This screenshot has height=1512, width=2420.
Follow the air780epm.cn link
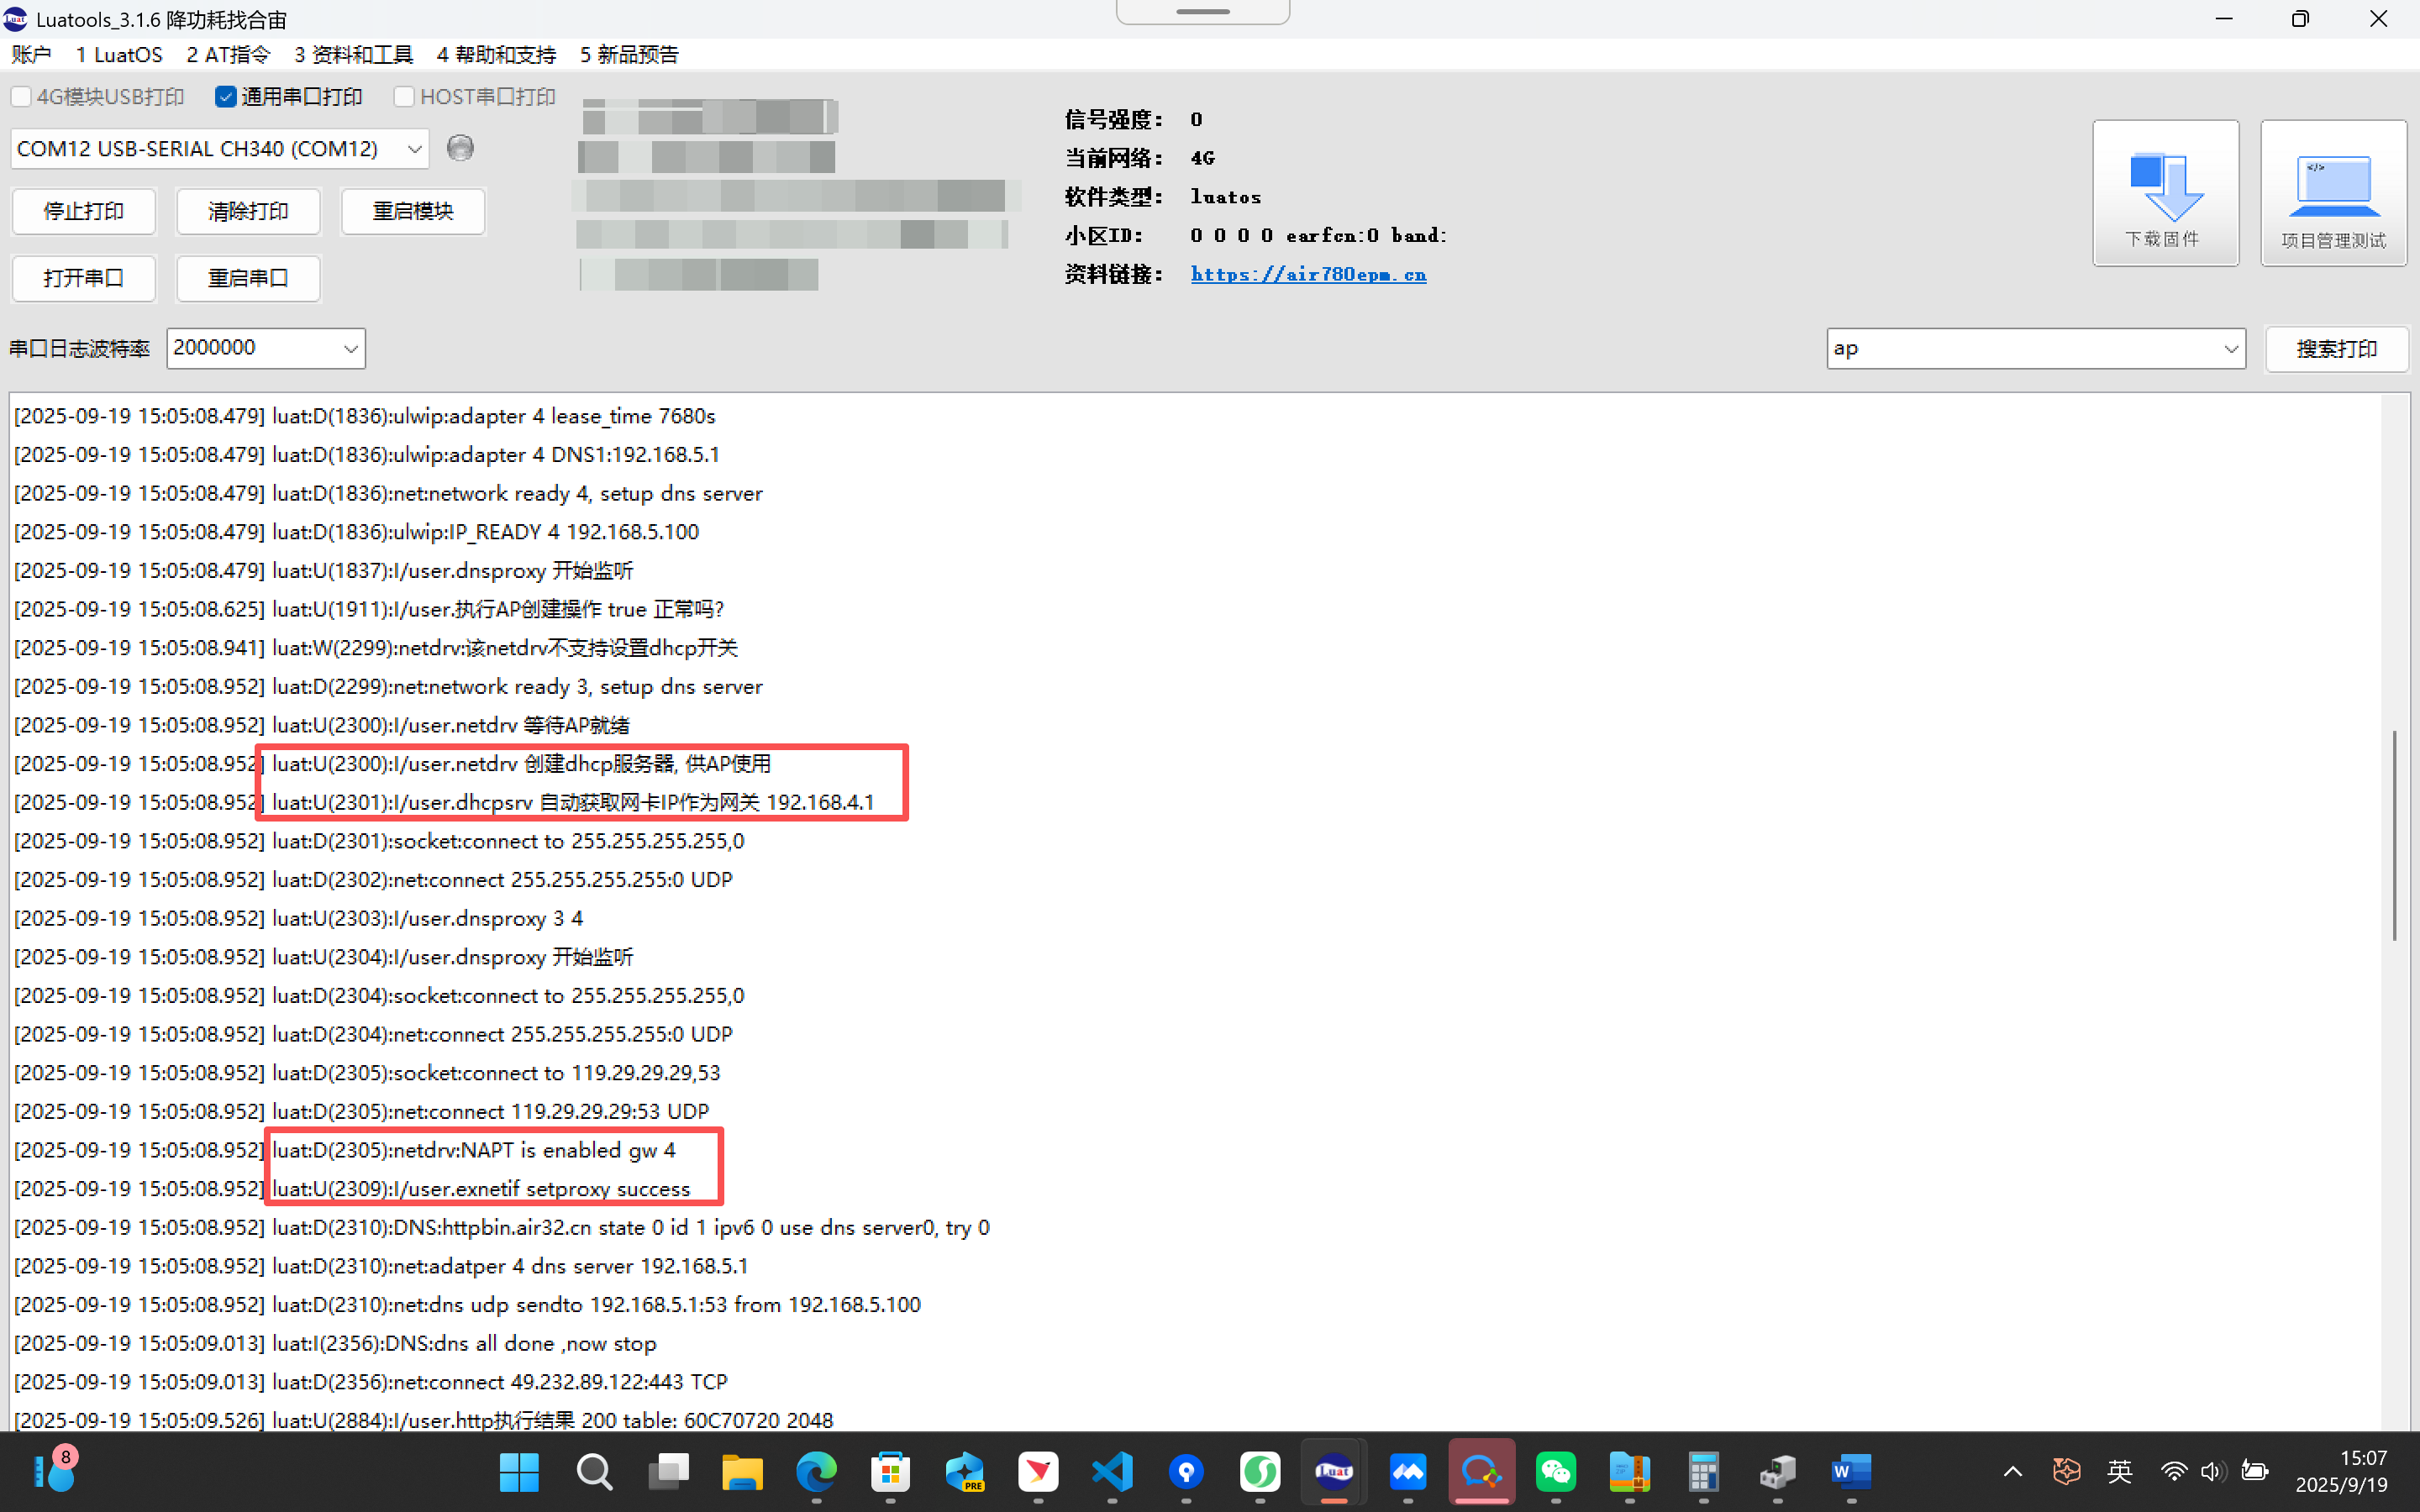click(x=1308, y=274)
